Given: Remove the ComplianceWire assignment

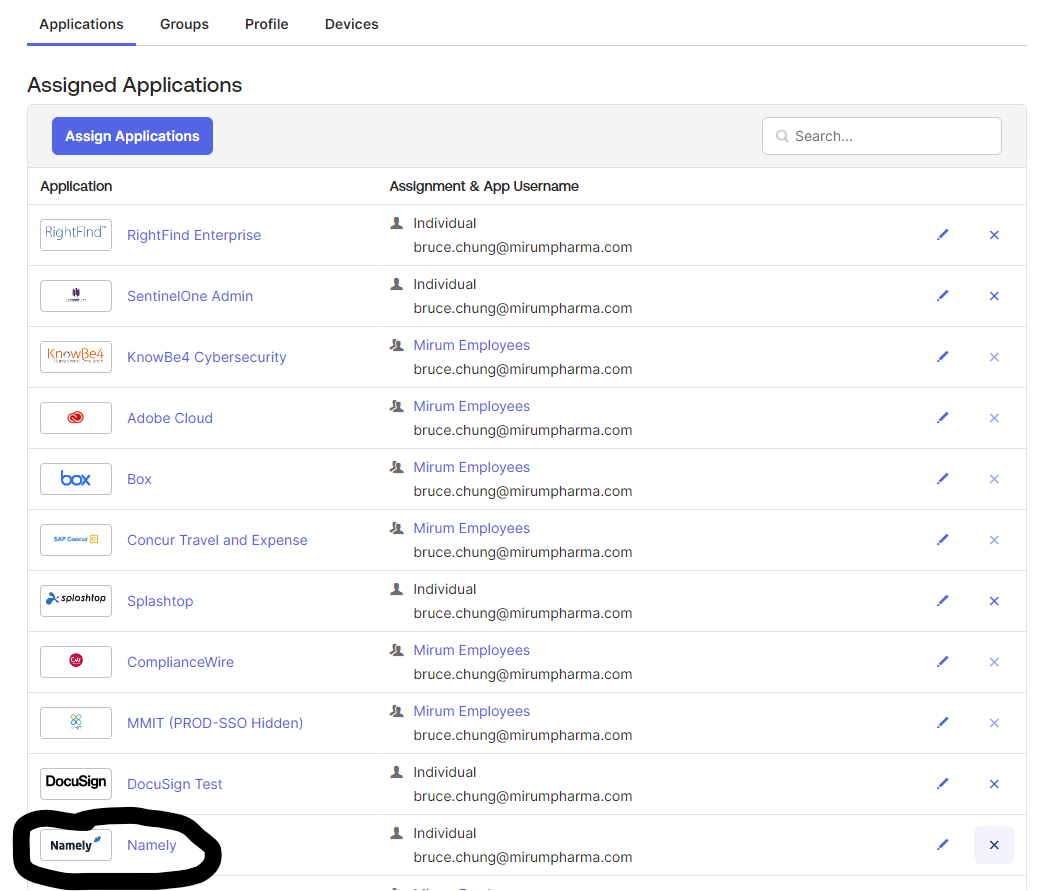Looking at the screenshot, I should (x=994, y=662).
